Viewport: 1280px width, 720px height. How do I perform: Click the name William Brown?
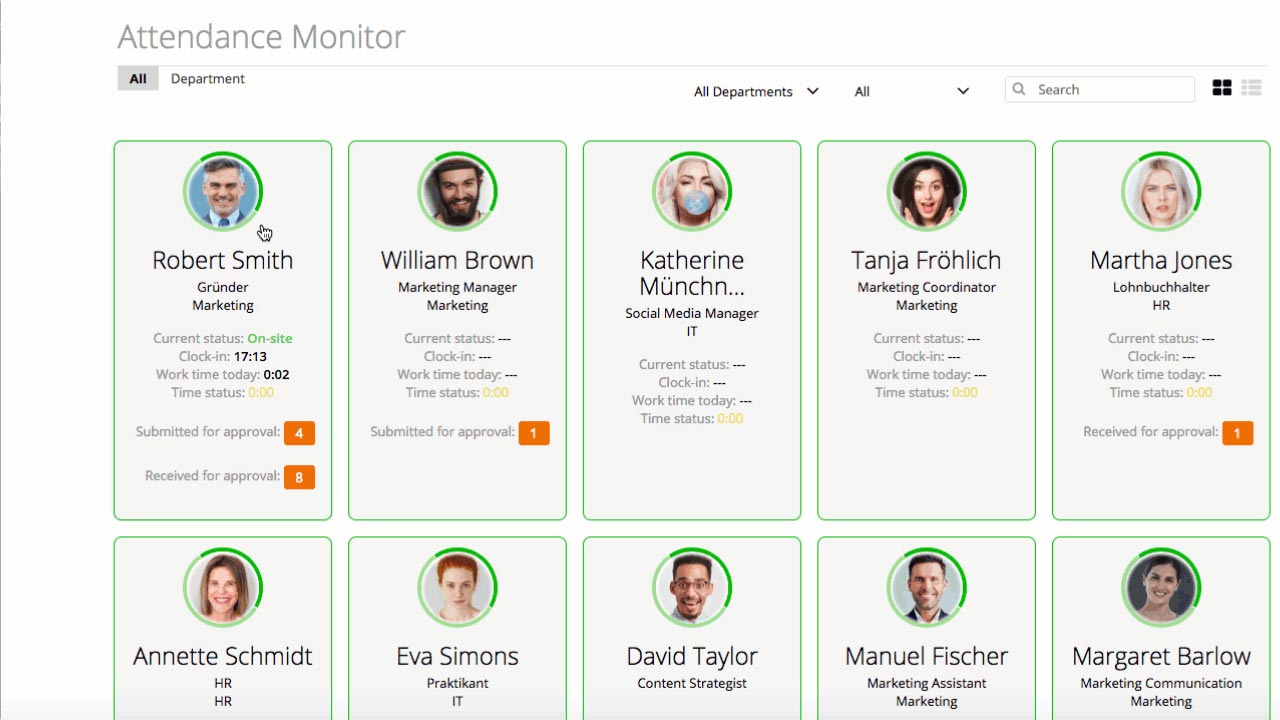click(x=457, y=260)
